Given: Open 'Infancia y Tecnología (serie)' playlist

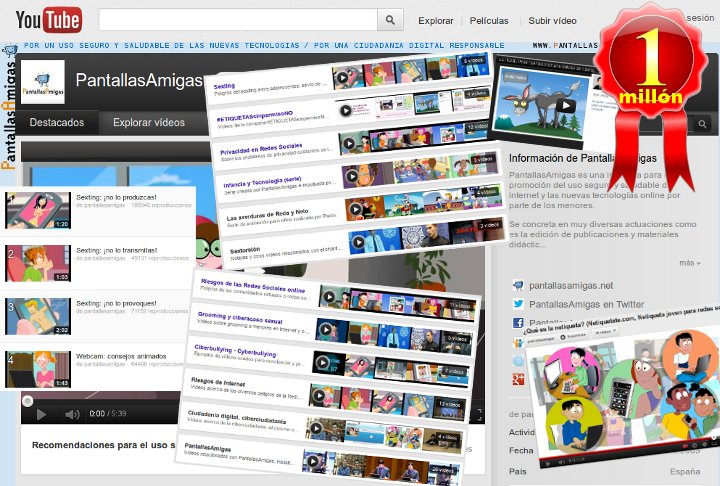Looking at the screenshot, I should click(262, 182).
